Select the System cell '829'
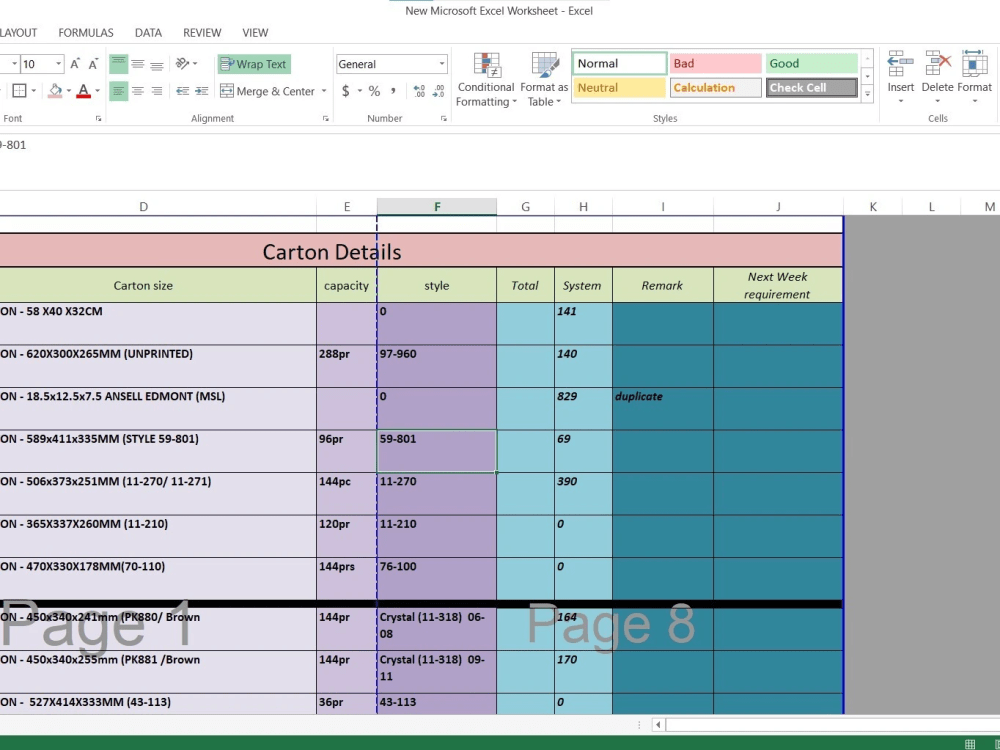Image resolution: width=1000 pixels, height=750 pixels. (x=583, y=408)
